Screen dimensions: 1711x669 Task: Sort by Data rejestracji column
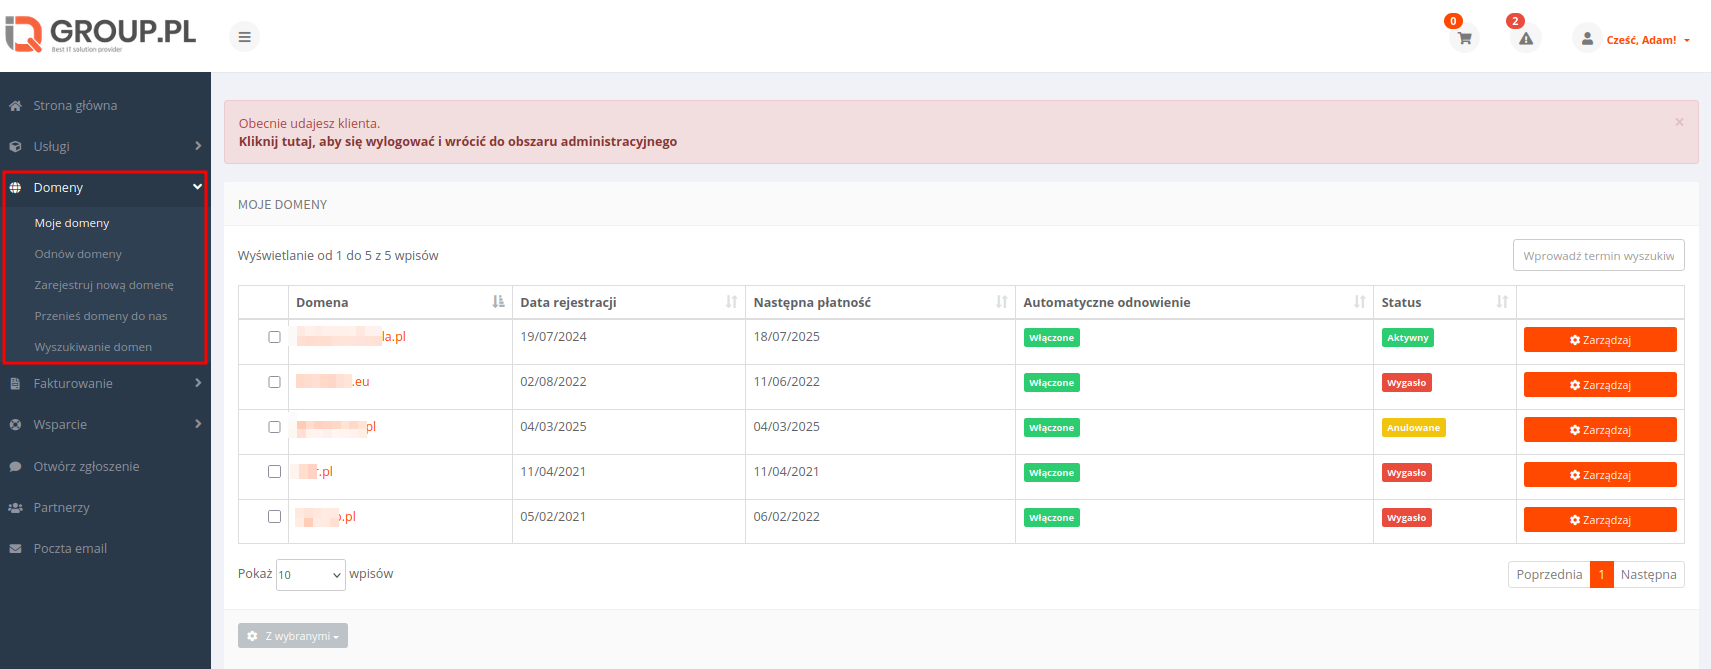click(731, 302)
